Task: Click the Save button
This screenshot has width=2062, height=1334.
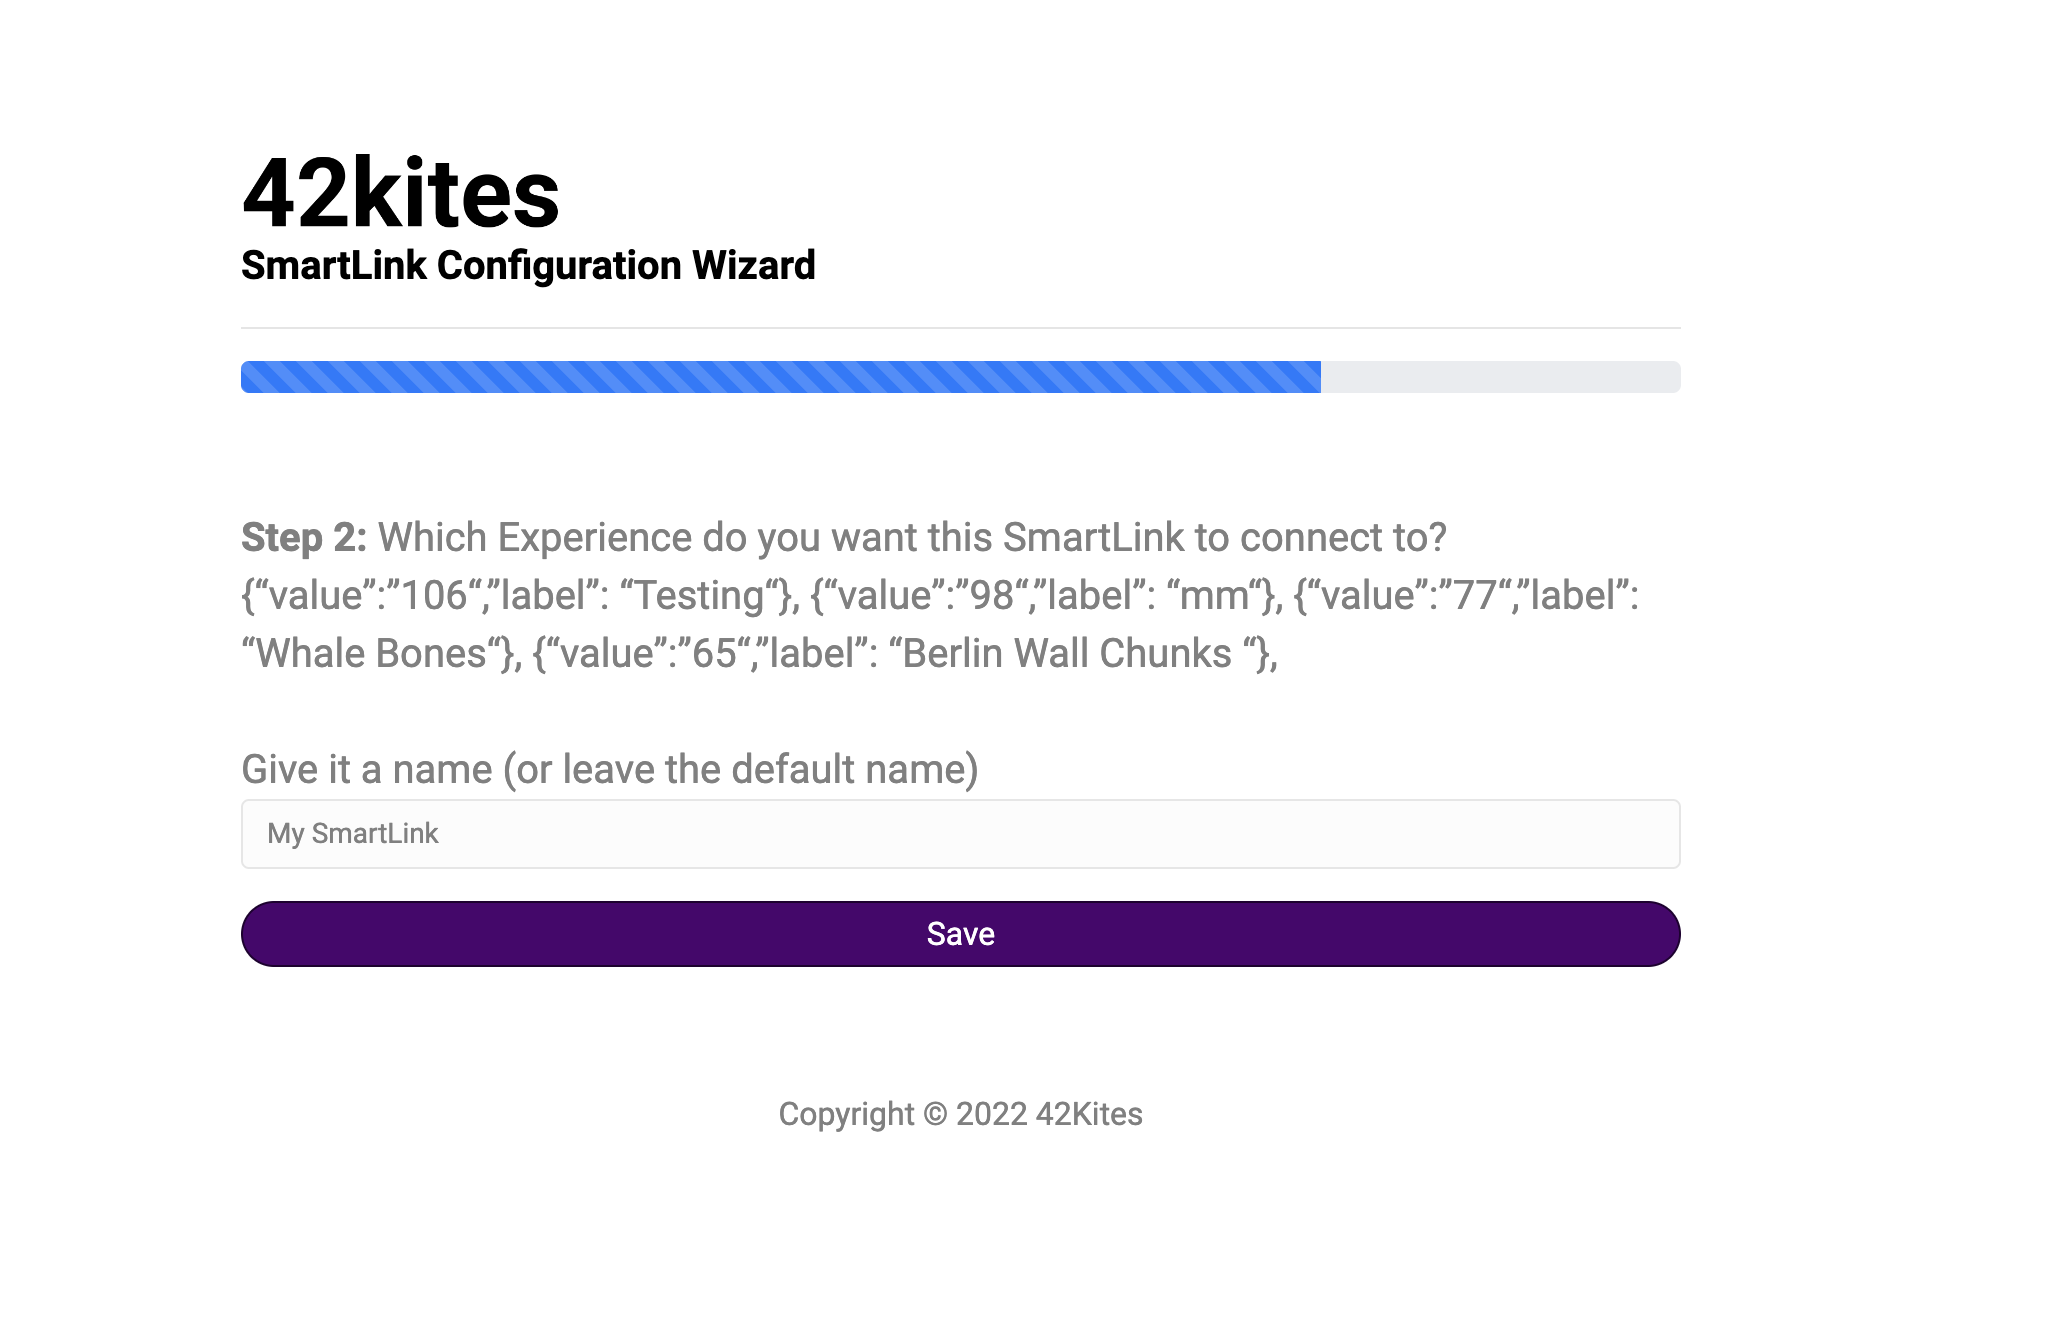Action: coord(960,934)
